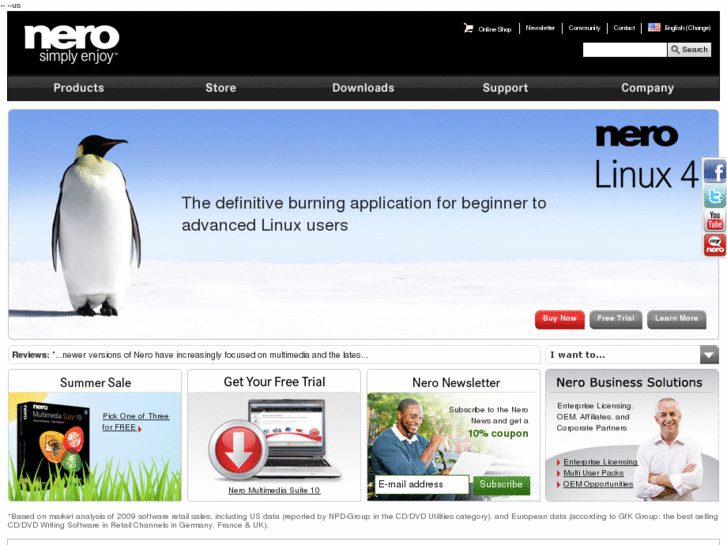Click the Facebook icon on the right sidebar
727x545 pixels.
pos(714,172)
